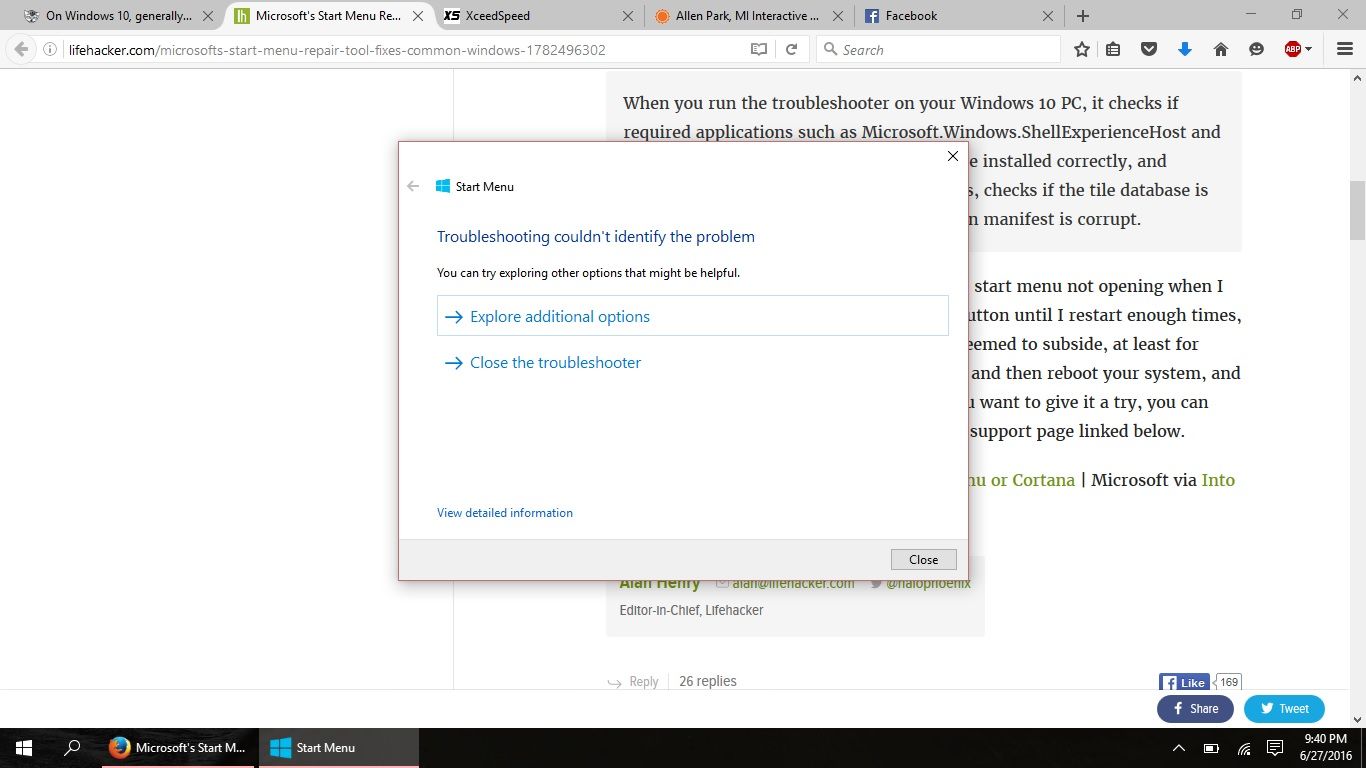
Task: Like the article on Facebook
Action: (x=1184, y=682)
